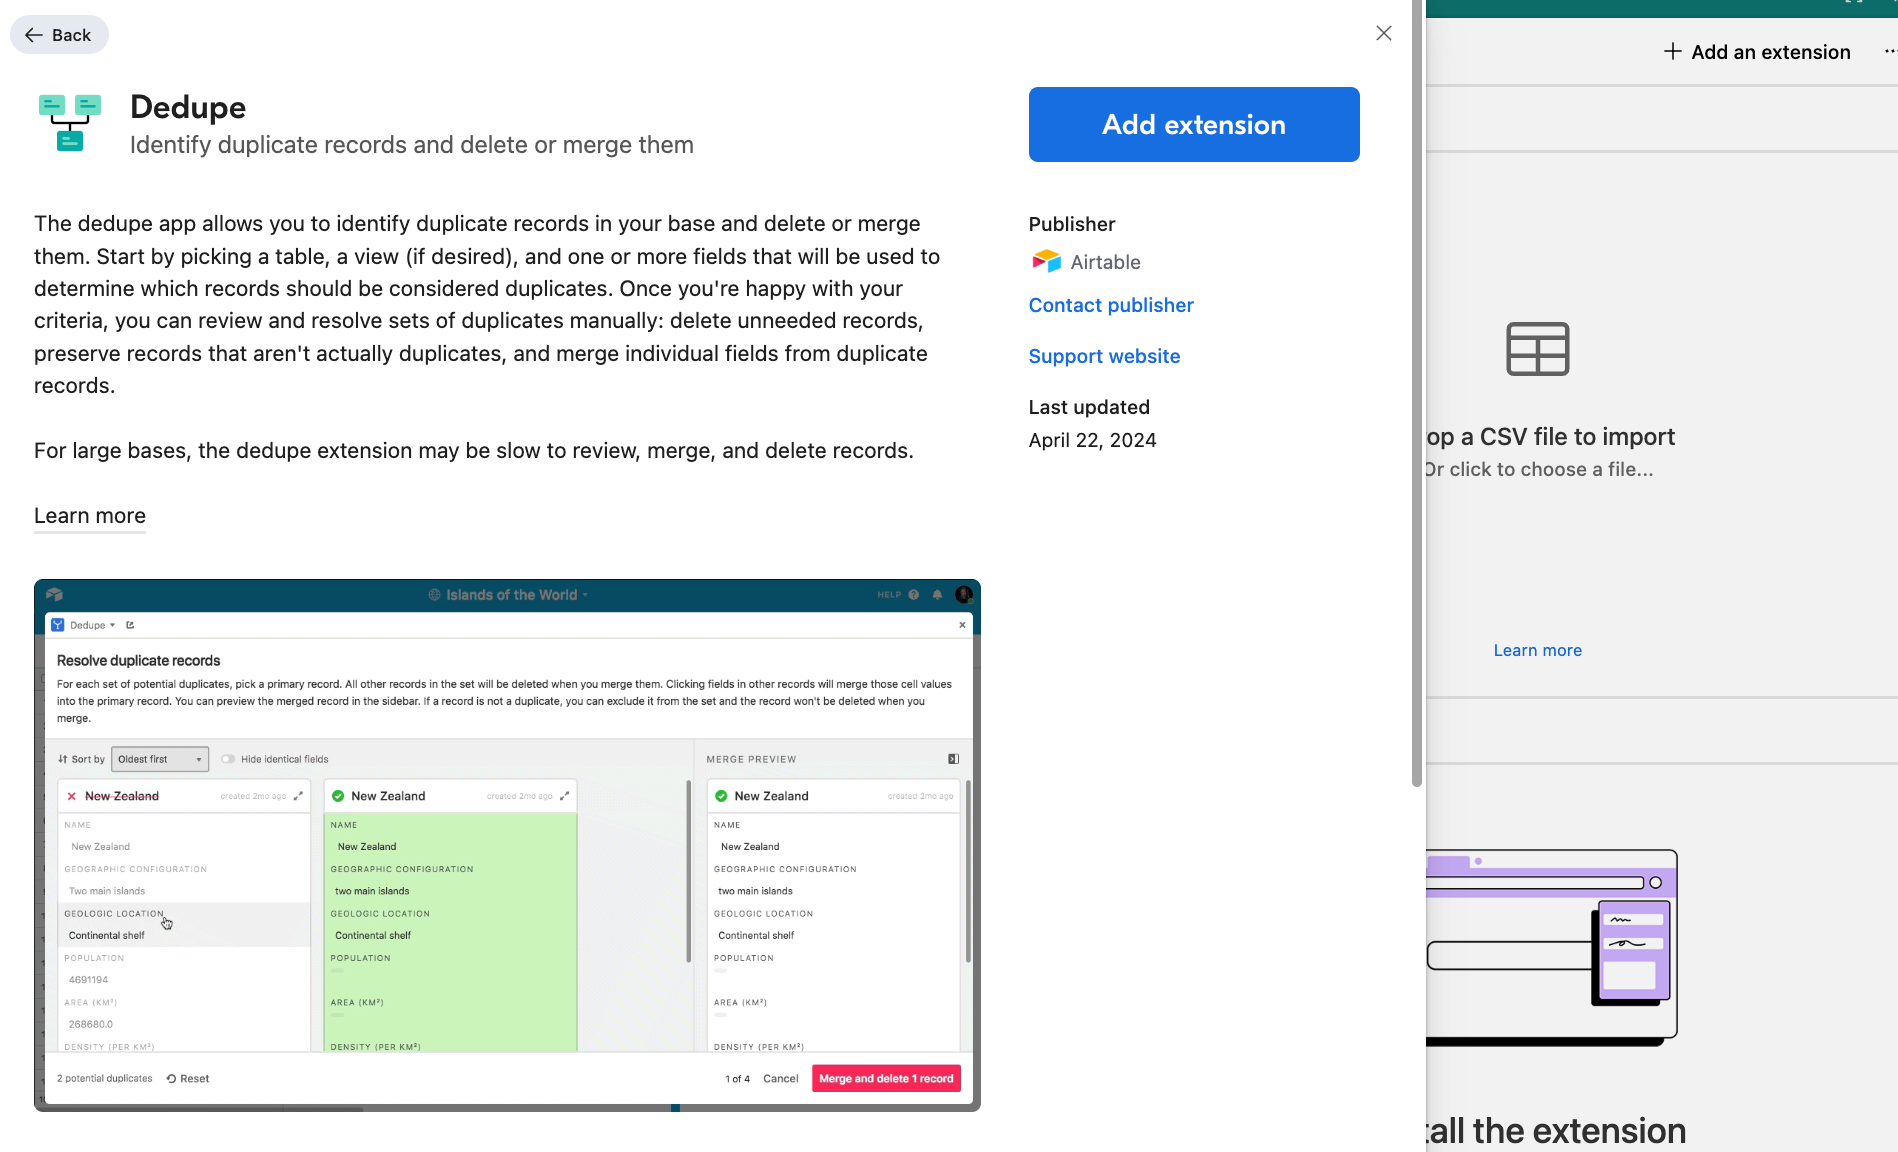This screenshot has width=1898, height=1152.
Task: Open Learn more under the Dedupe description
Action: click(90, 516)
